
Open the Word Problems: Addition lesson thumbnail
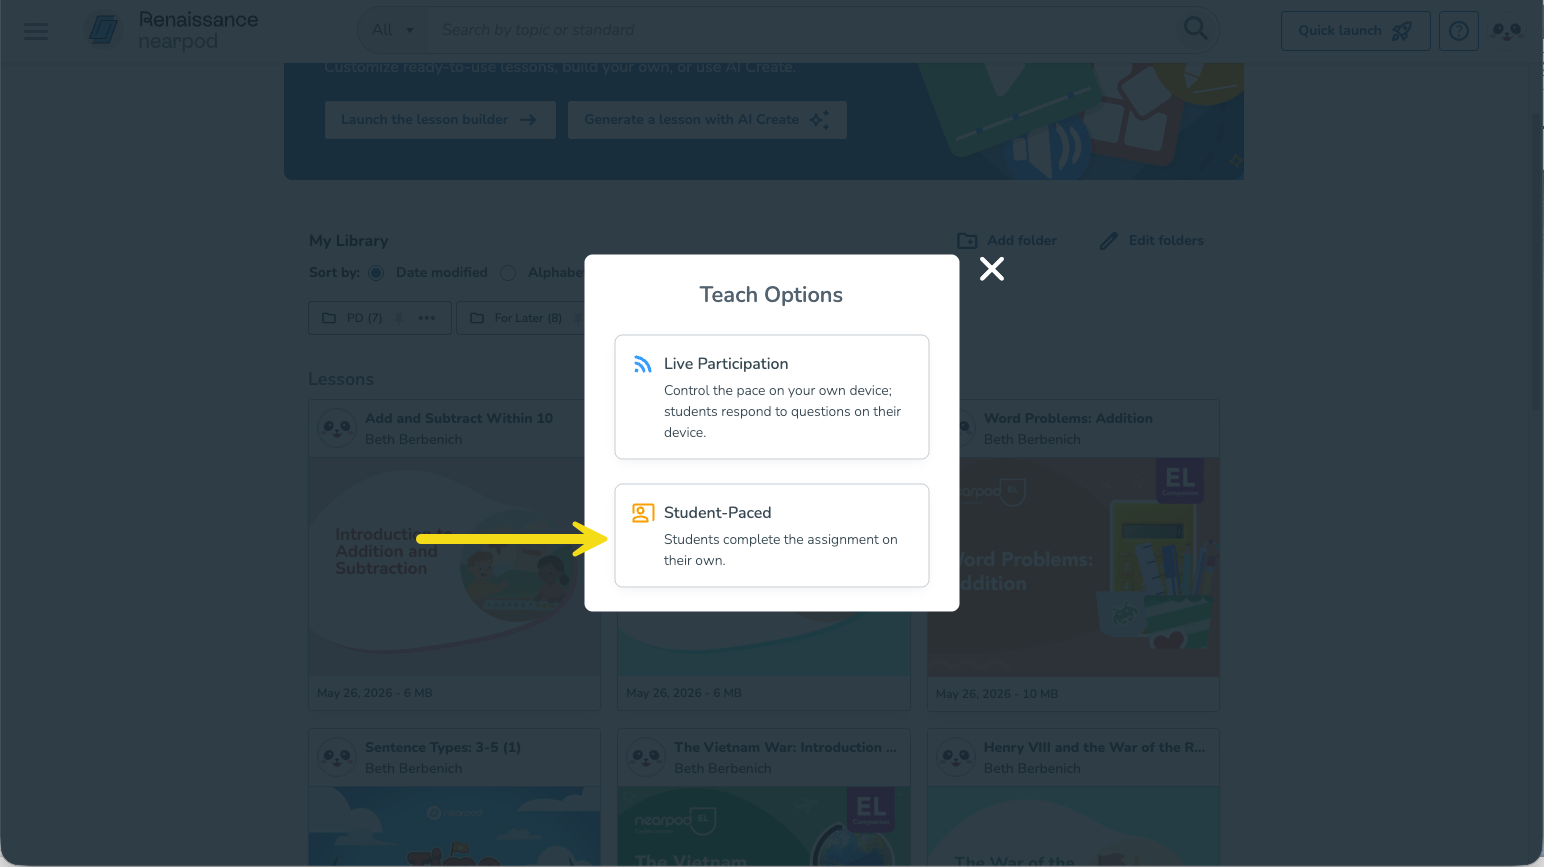pos(1073,567)
